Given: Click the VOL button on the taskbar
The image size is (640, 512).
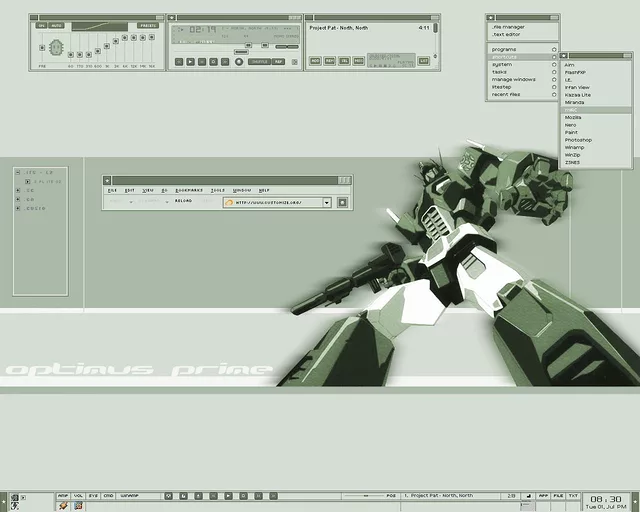Looking at the screenshot, I should 78,496.
